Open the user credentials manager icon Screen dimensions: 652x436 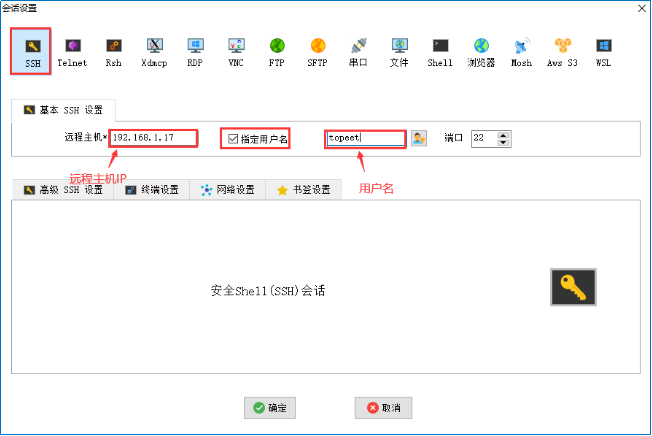(x=419, y=138)
